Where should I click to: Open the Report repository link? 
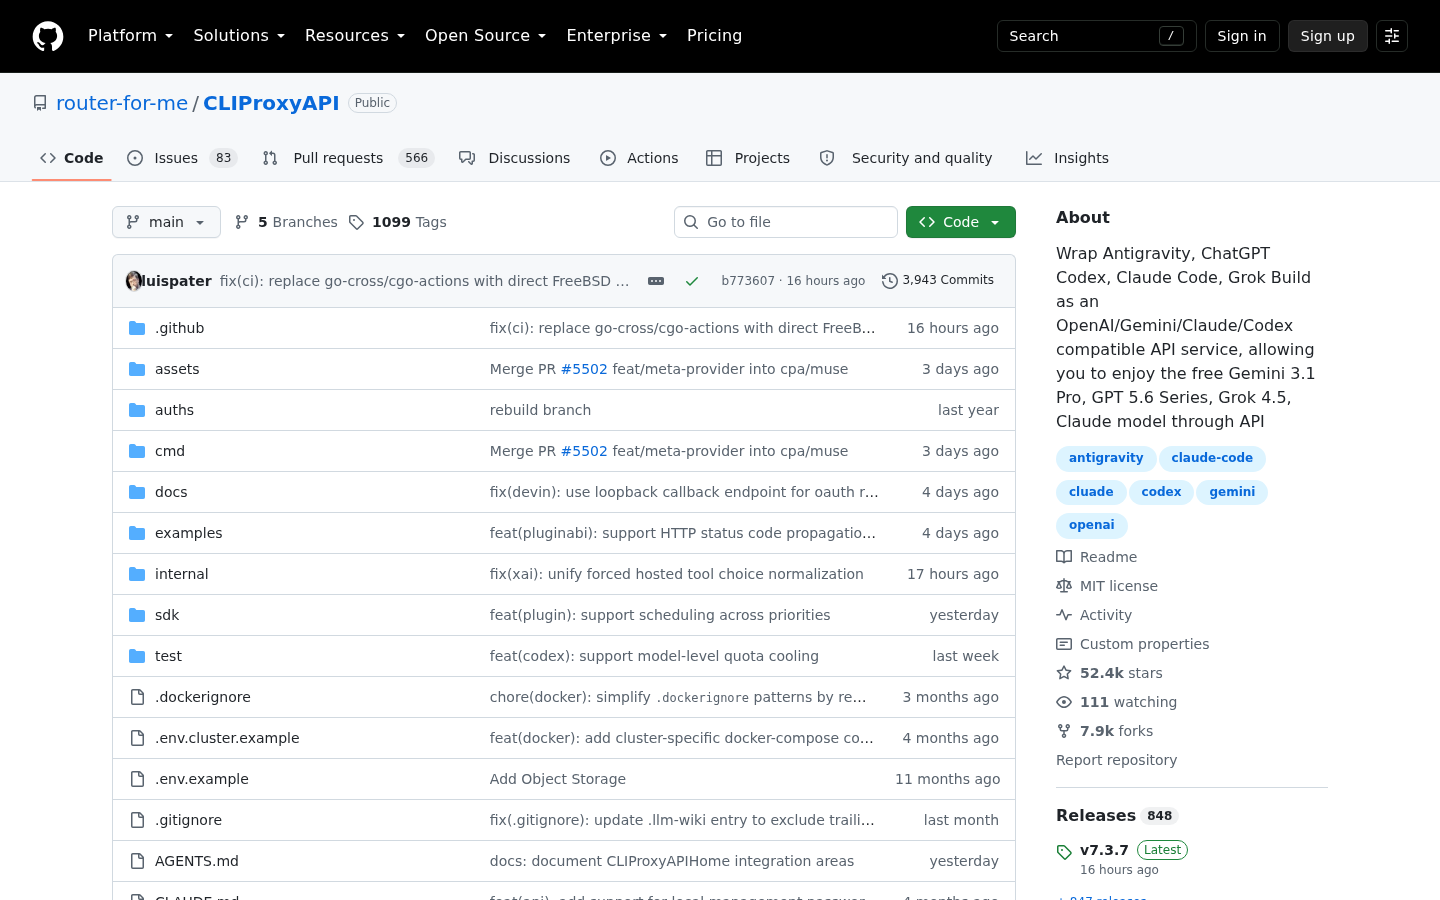click(1116, 760)
